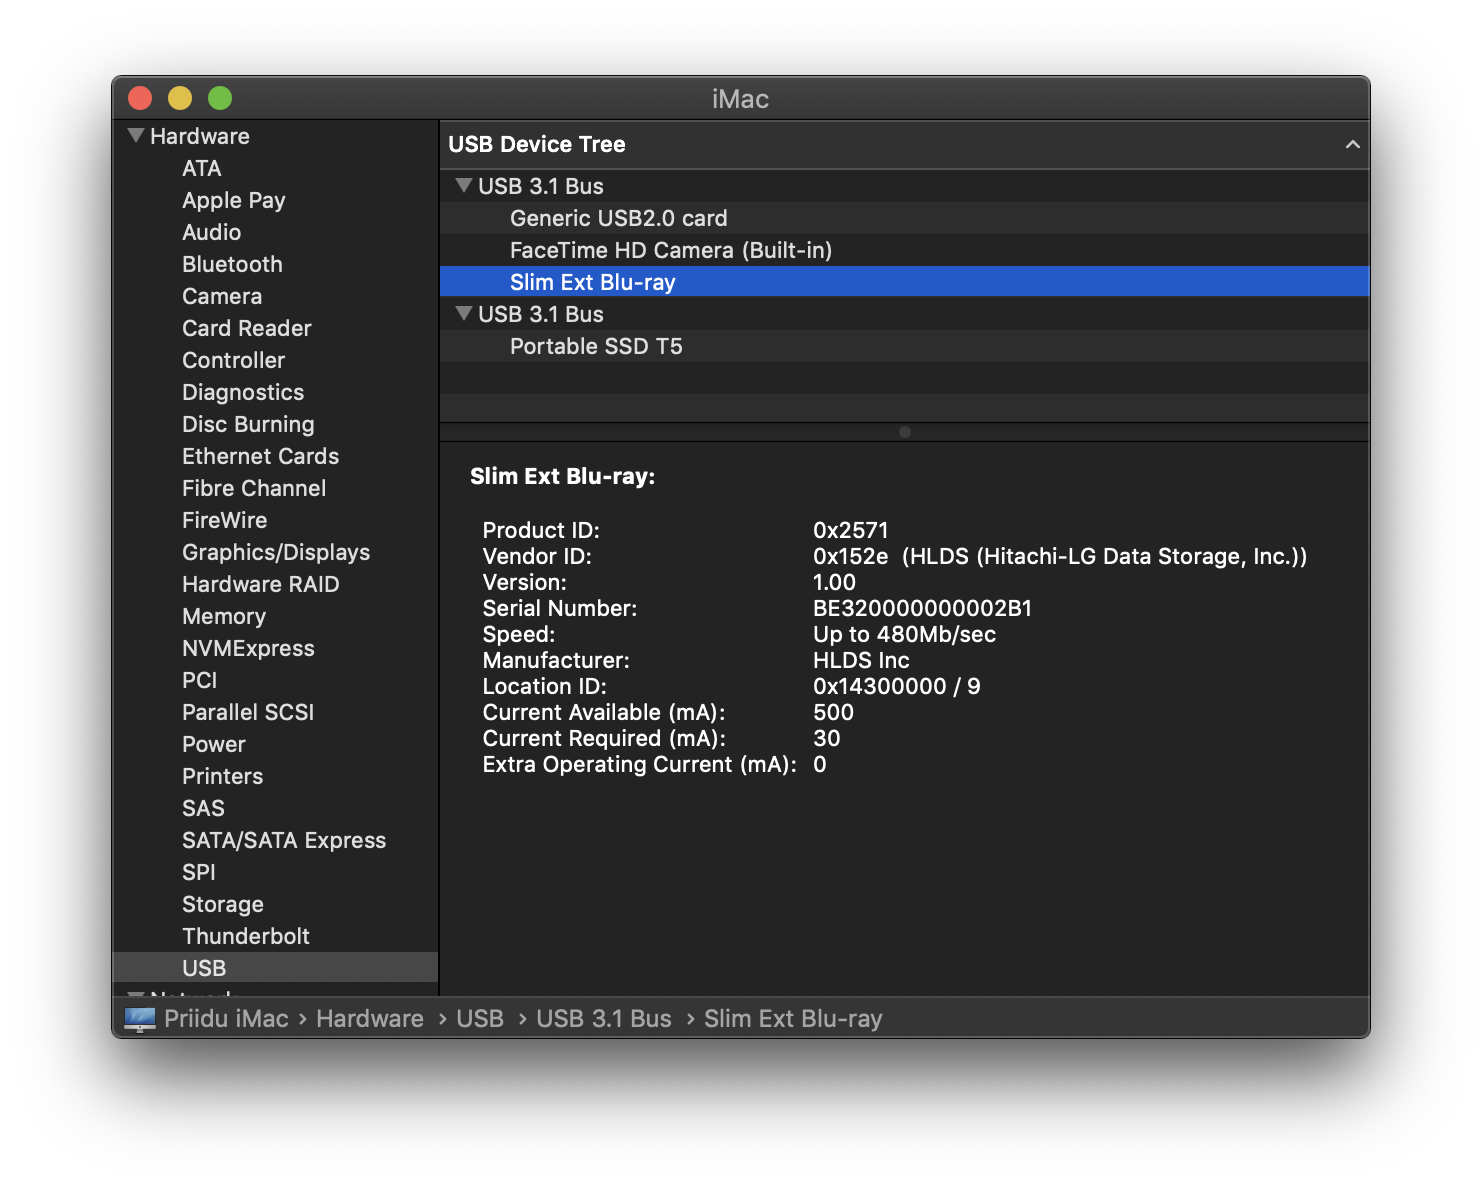Viewport: 1482px width, 1186px height.
Task: Collapse the first USB 3.1 Bus triangle
Action: [464, 185]
